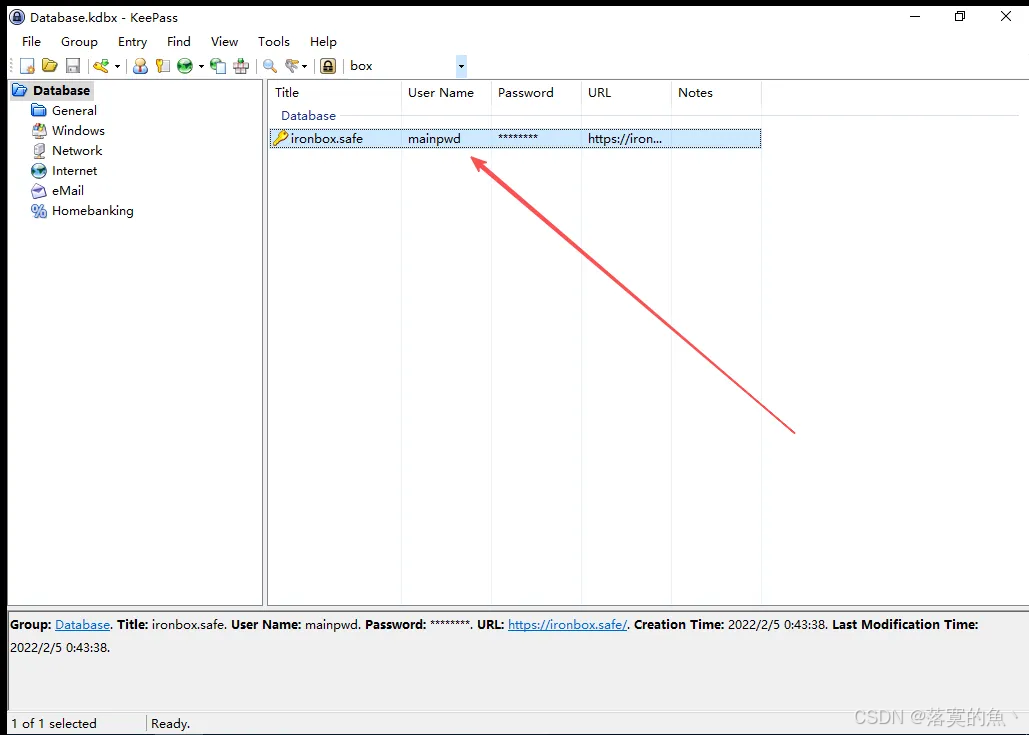Select the Internet group
This screenshot has width=1029, height=735.
point(74,171)
